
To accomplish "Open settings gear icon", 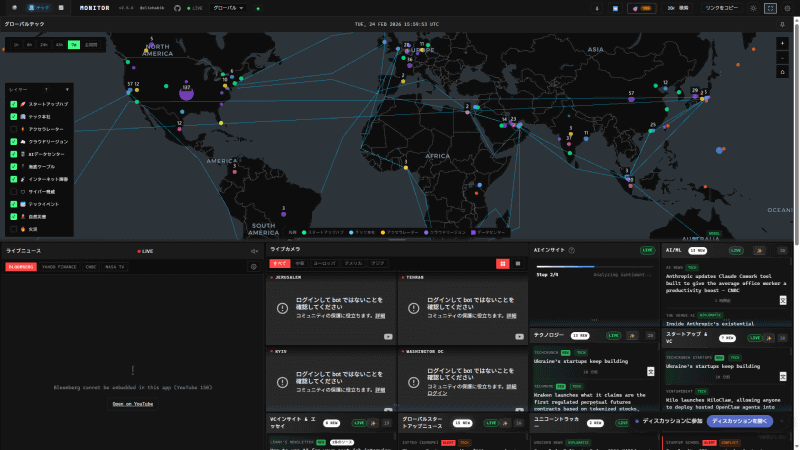I will click(x=787, y=8).
